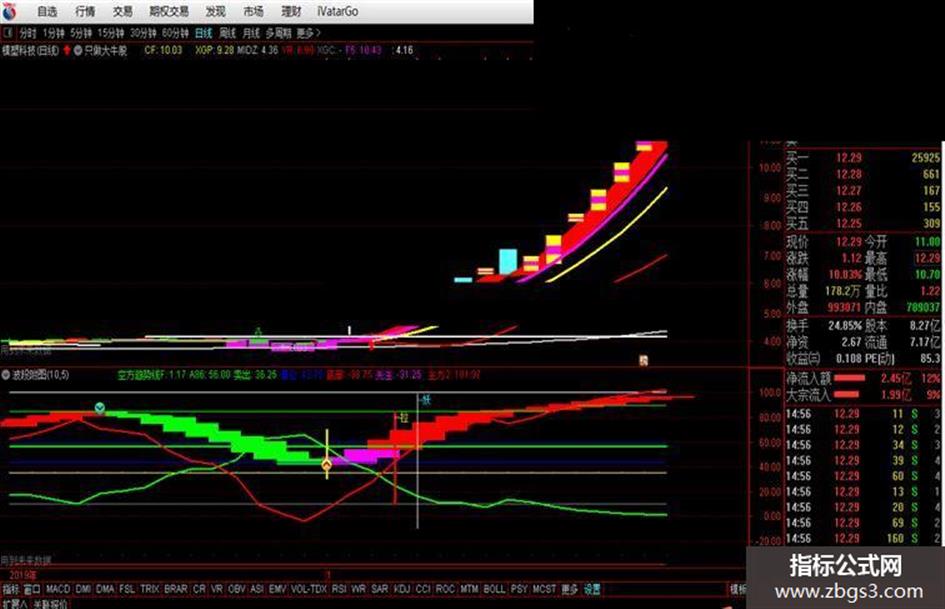
Task: Apply the MACD indicator
Action: [58, 589]
